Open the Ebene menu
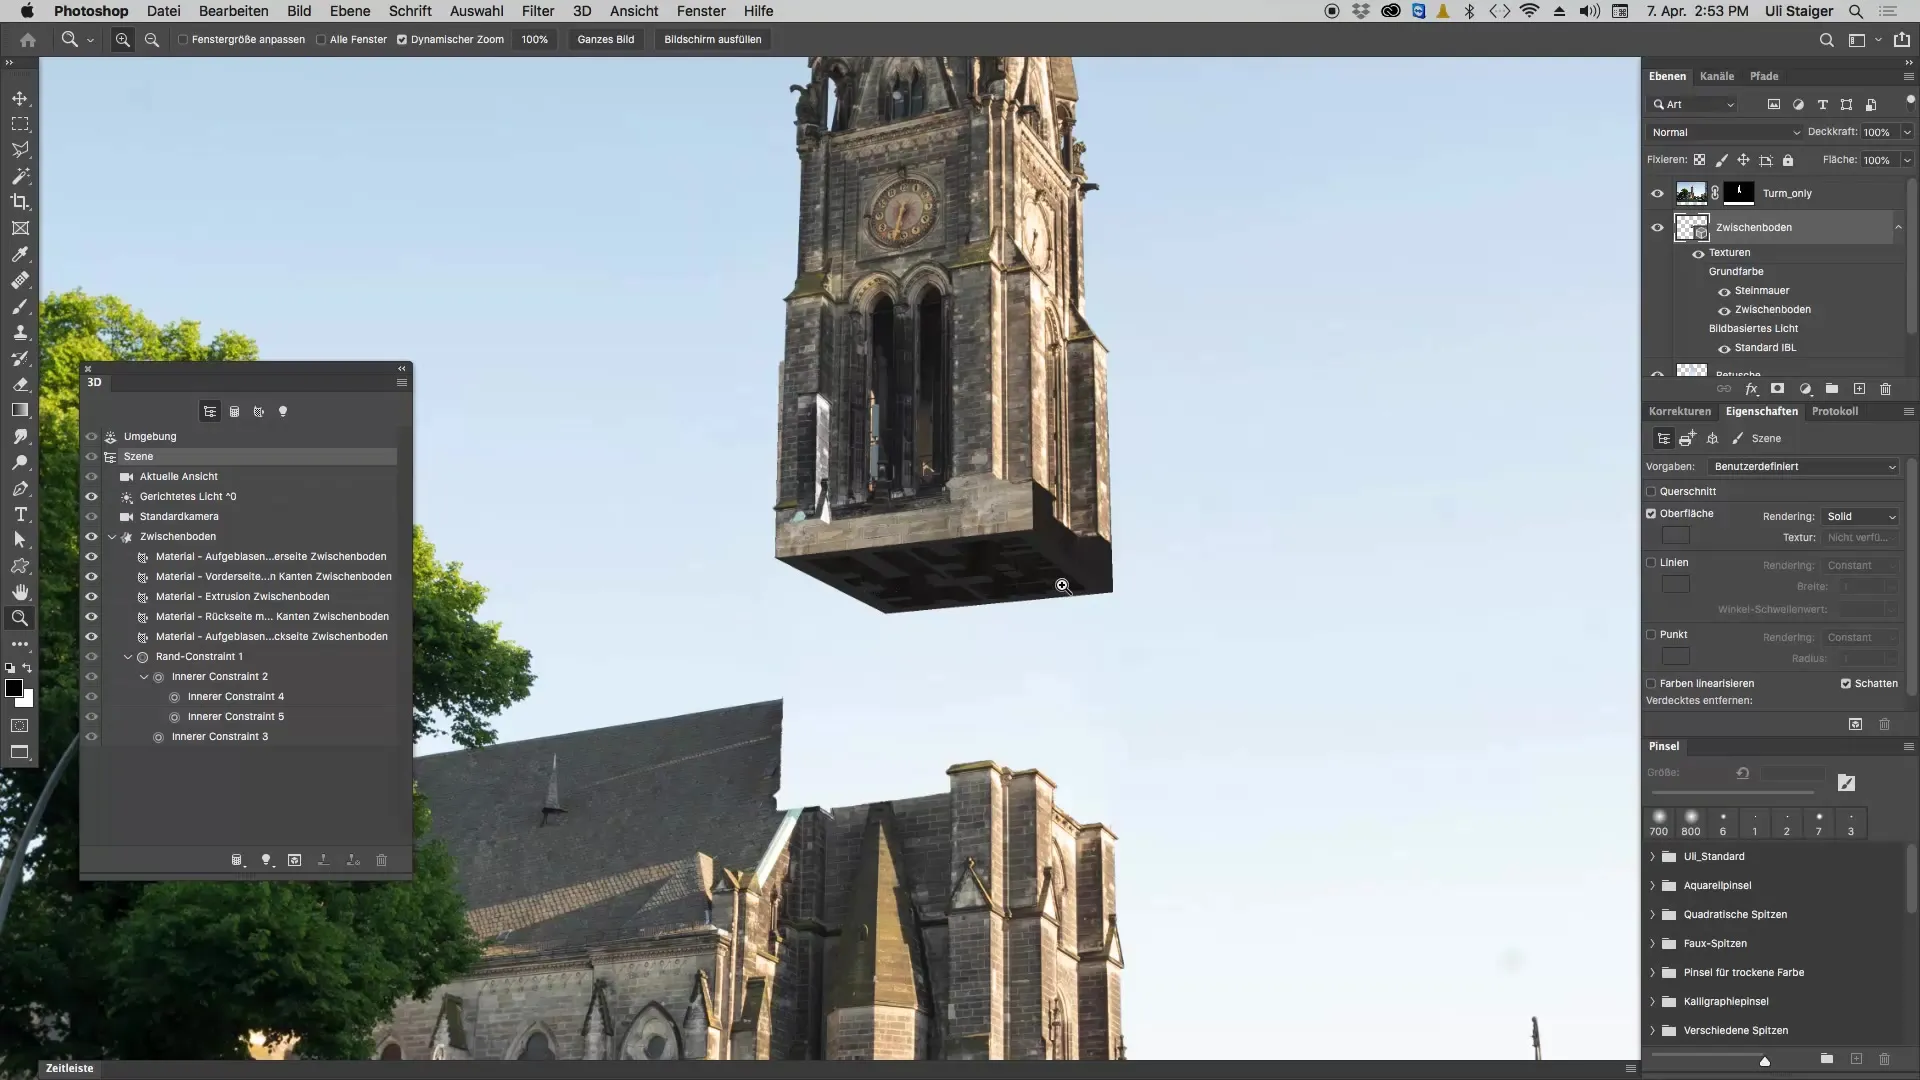 350,11
